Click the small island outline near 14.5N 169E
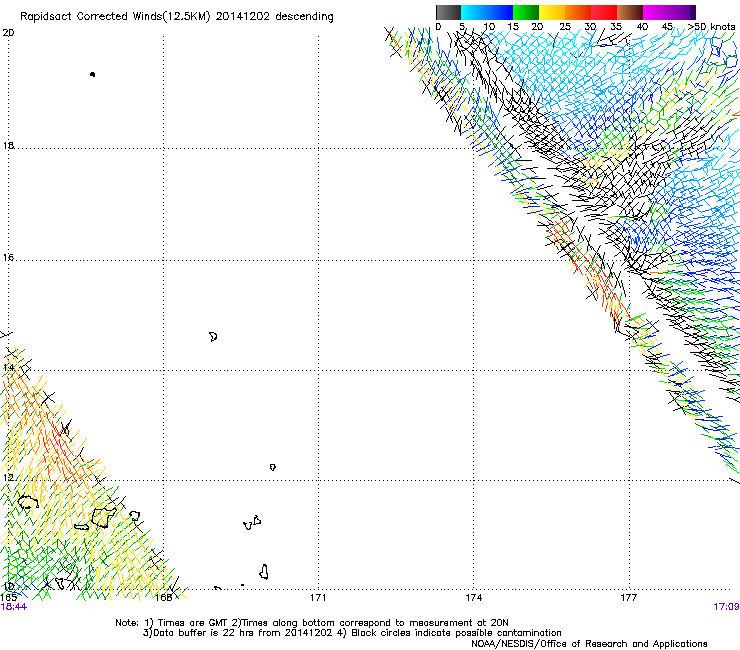Image resolution: width=740 pixels, height=650 pixels. tap(213, 337)
